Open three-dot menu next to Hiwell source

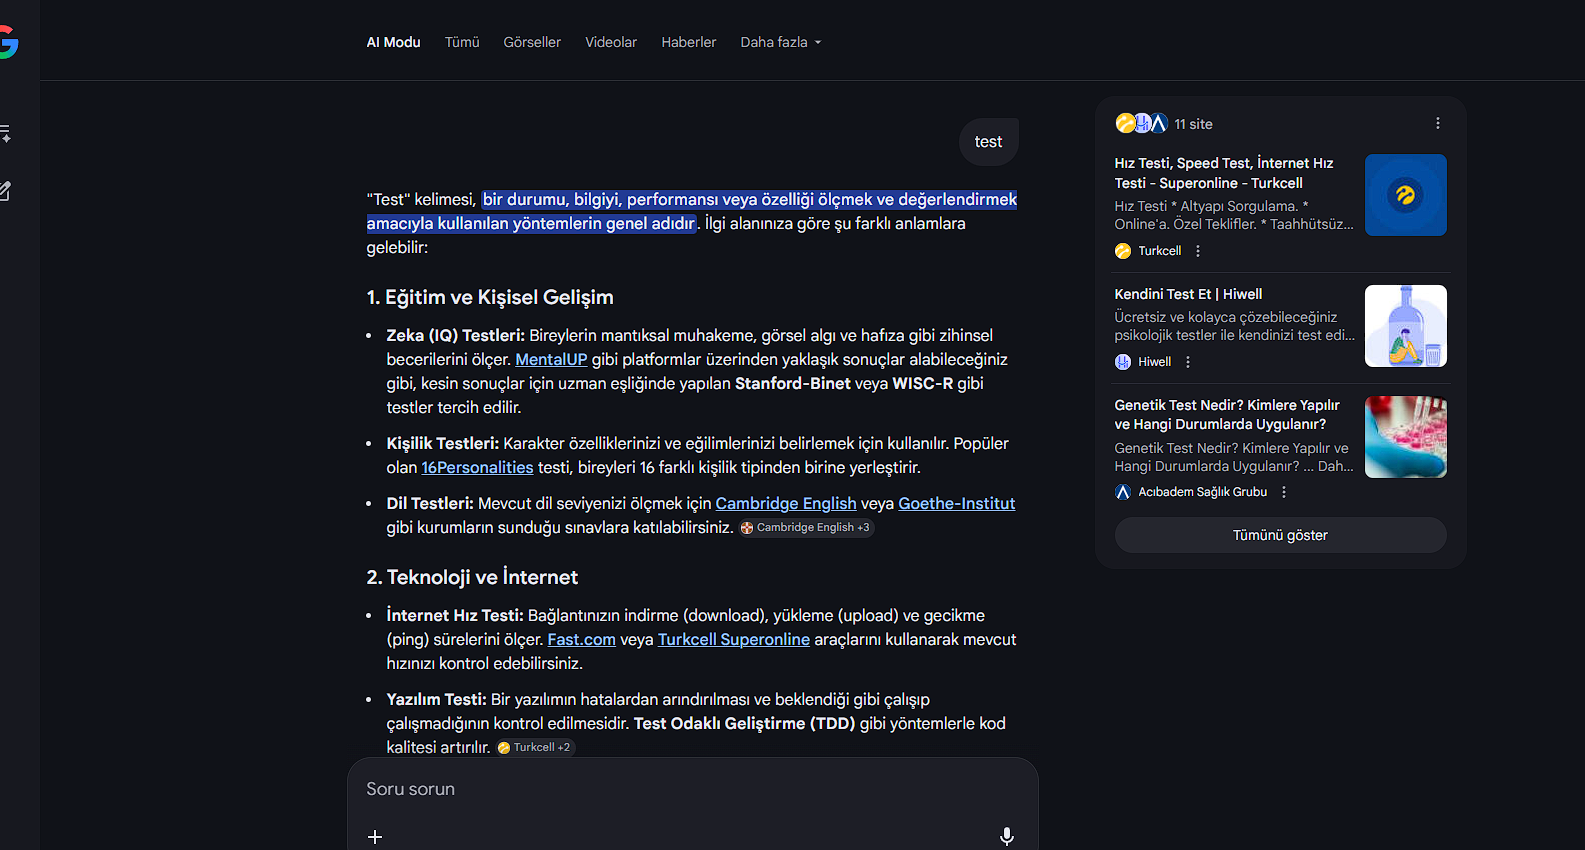click(x=1188, y=362)
